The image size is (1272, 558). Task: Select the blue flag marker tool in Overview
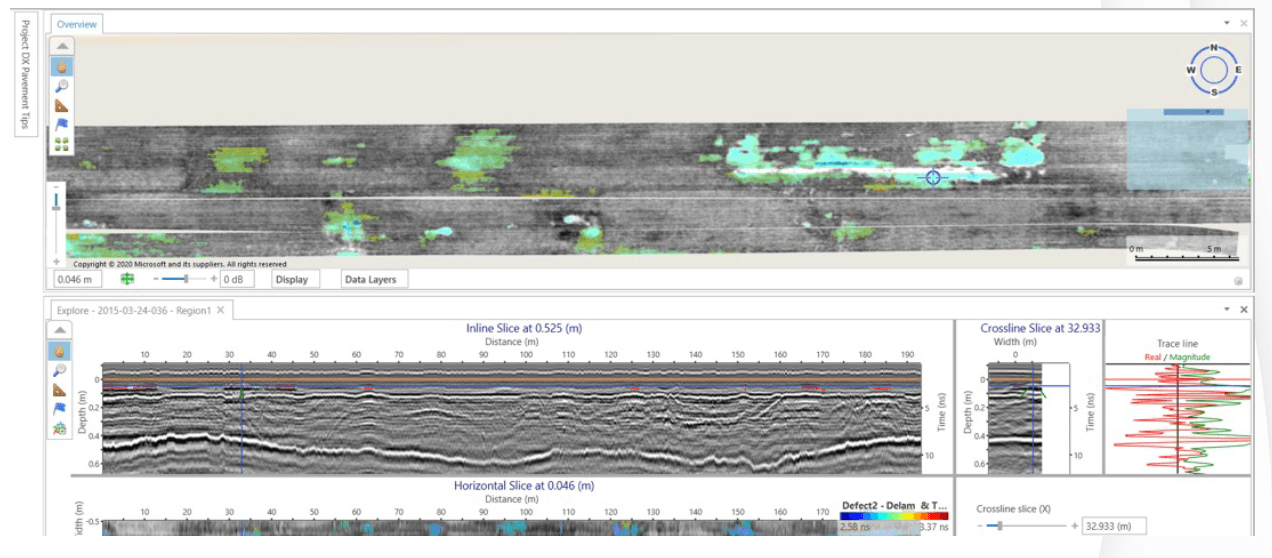(61, 124)
